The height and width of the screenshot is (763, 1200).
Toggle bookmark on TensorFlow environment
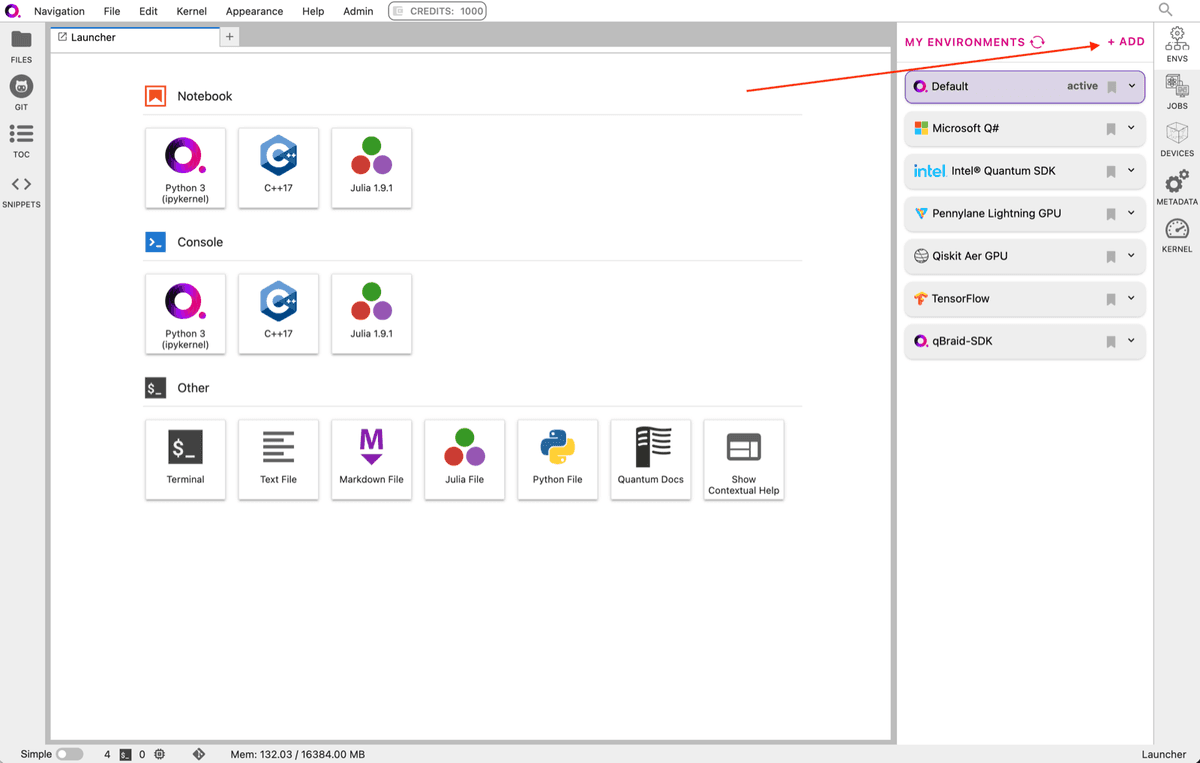click(1110, 299)
